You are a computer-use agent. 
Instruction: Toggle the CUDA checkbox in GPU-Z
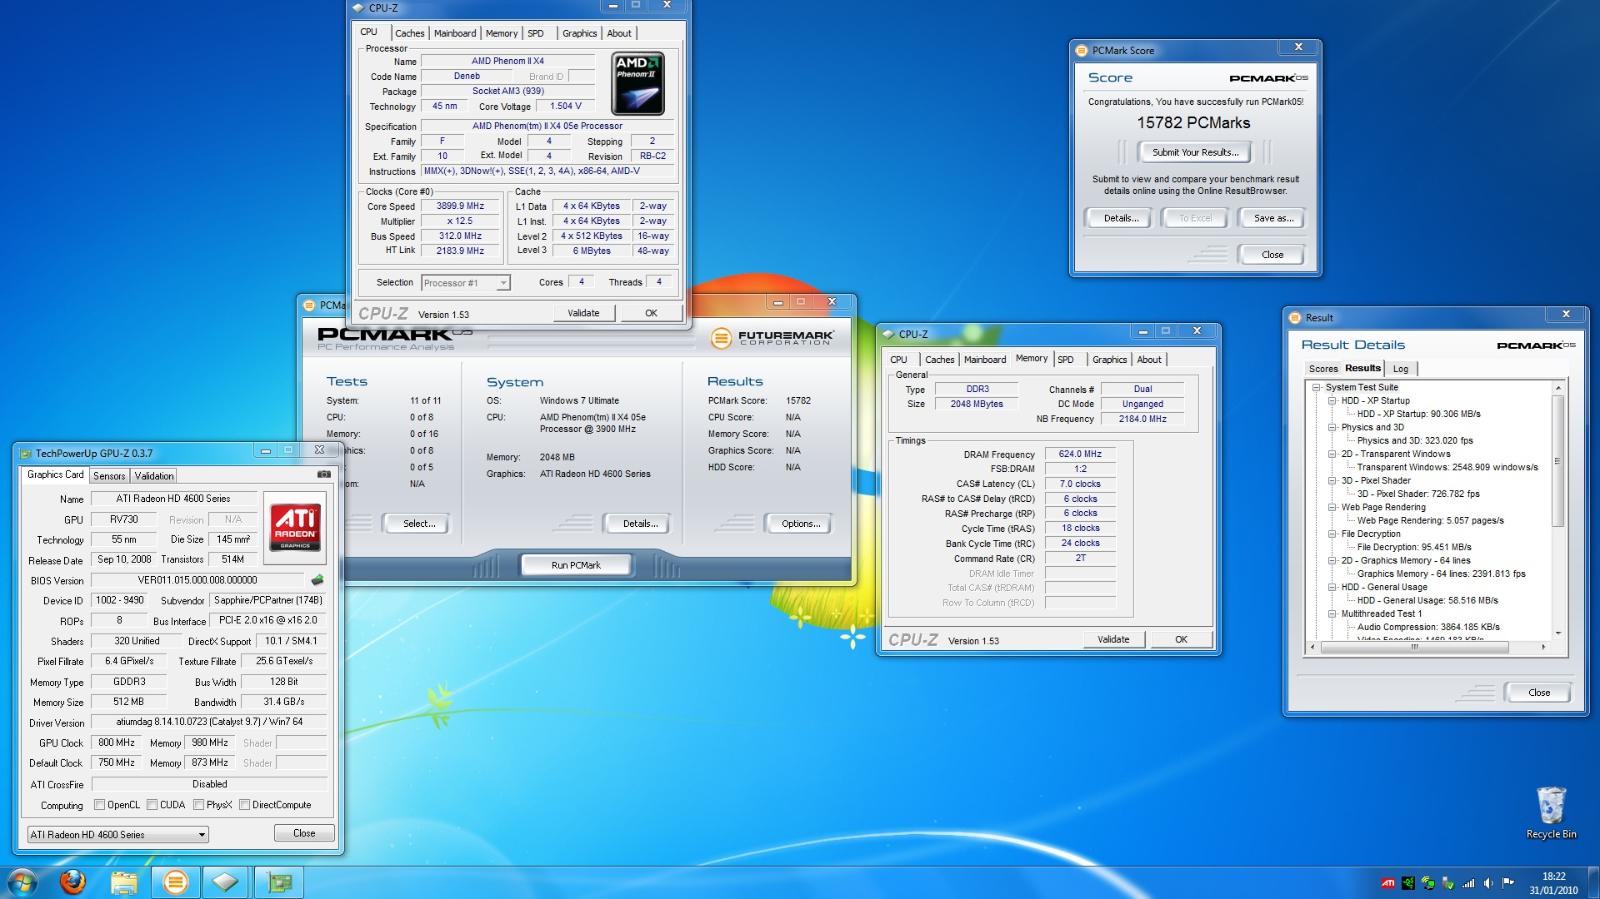pyautogui.click(x=152, y=805)
